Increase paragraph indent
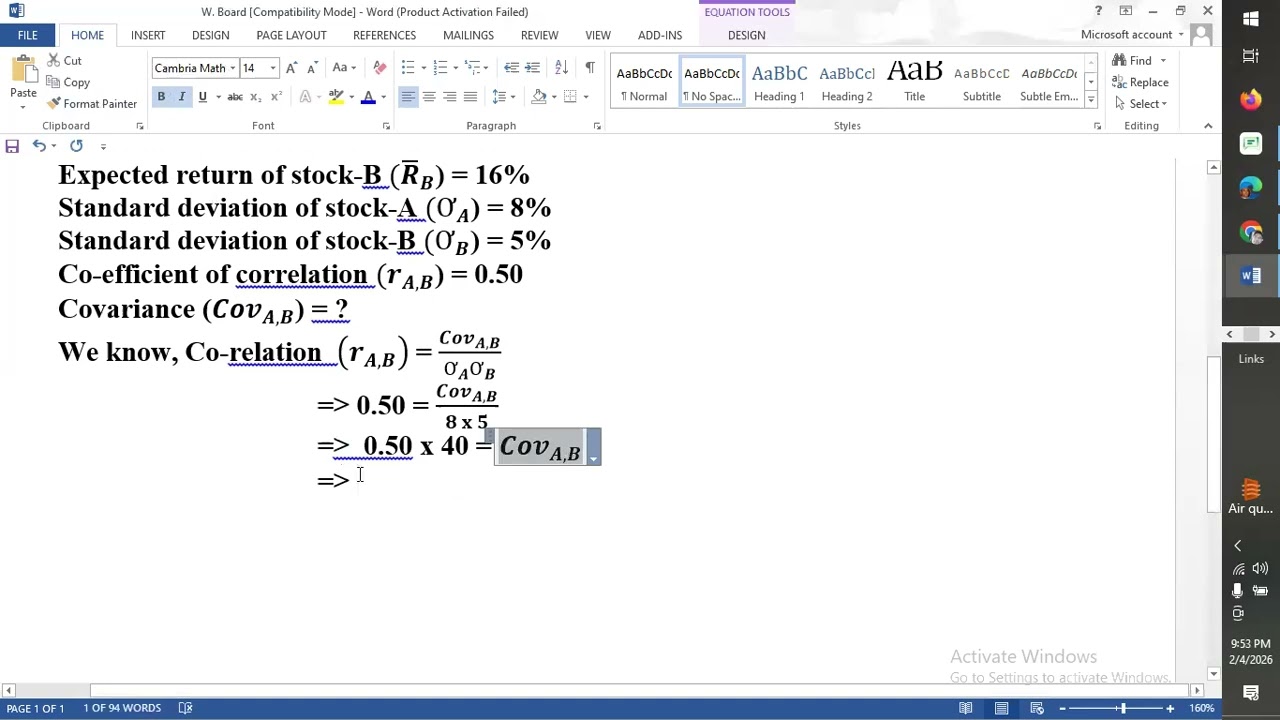The width and height of the screenshot is (1280, 720). tap(532, 68)
